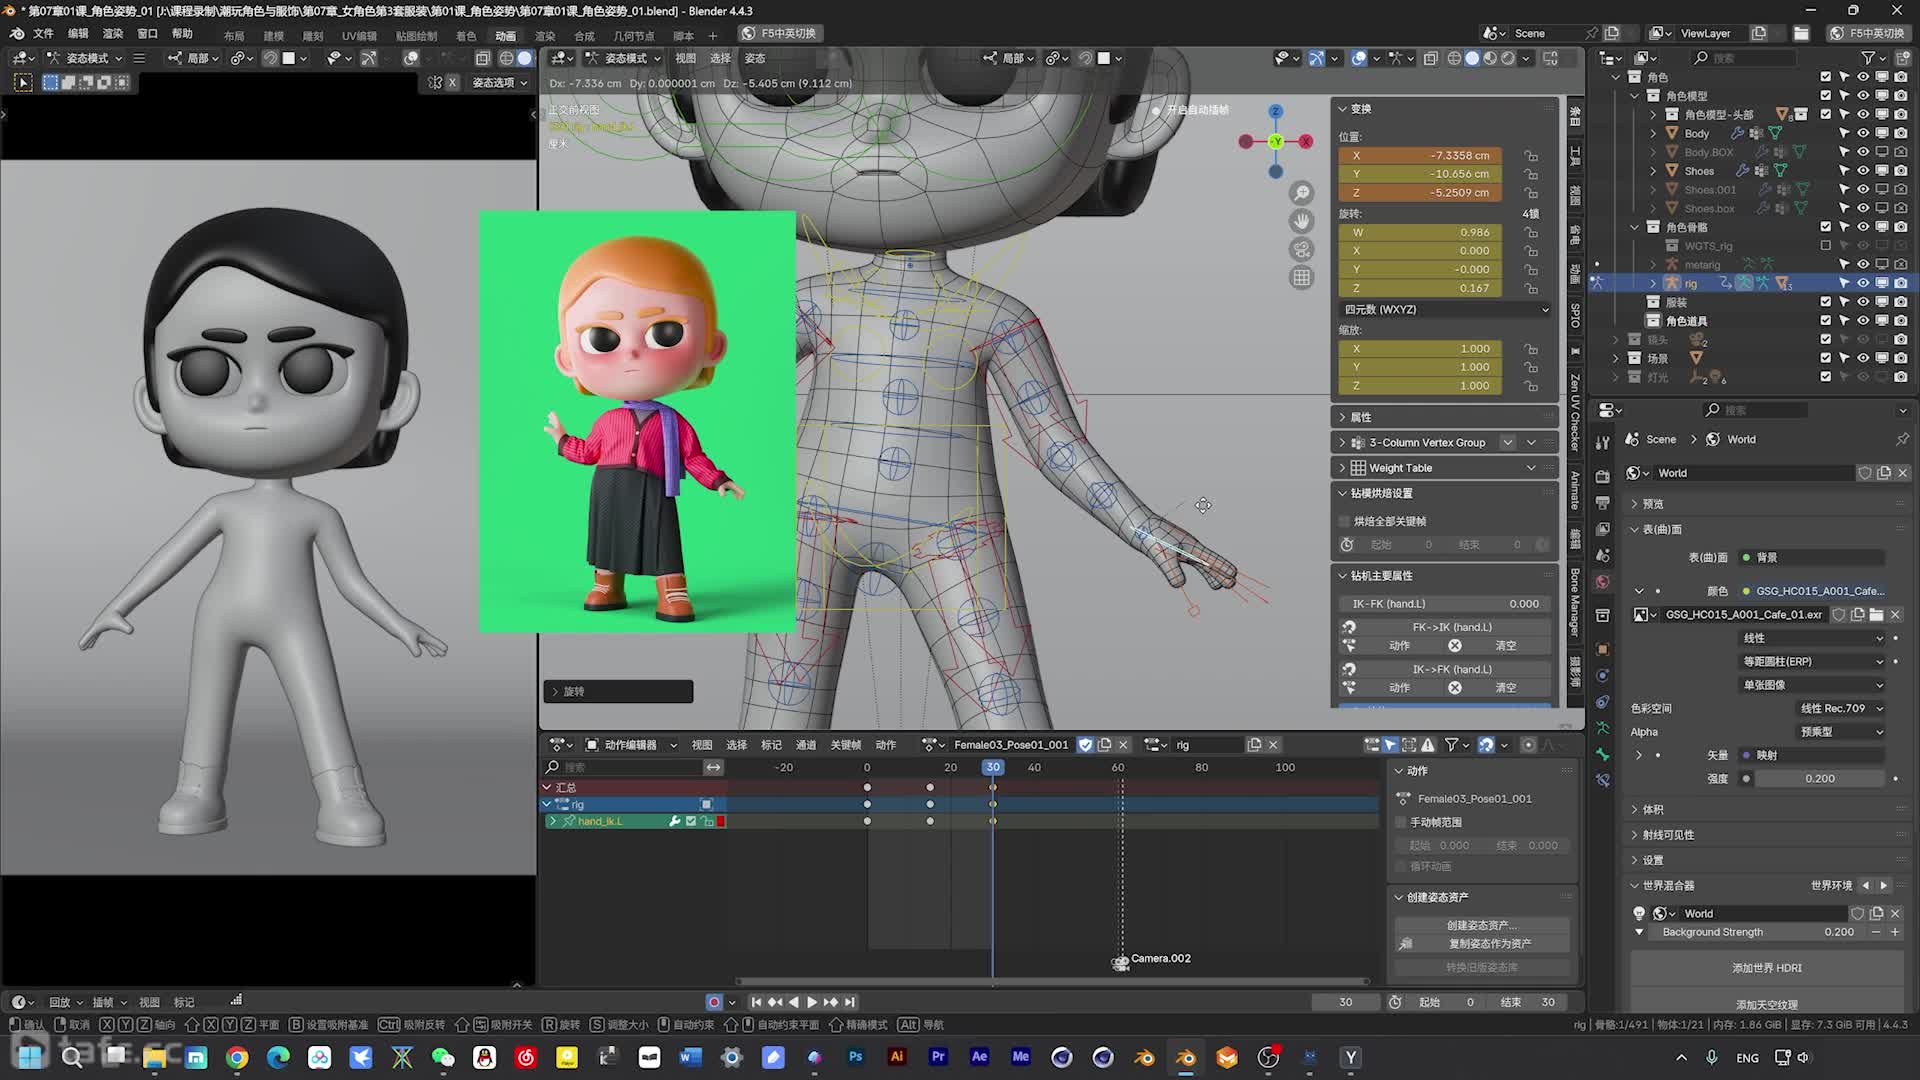Enable the WGTS_rig collection checkbox
The image size is (1920, 1080).
pyautogui.click(x=1826, y=245)
